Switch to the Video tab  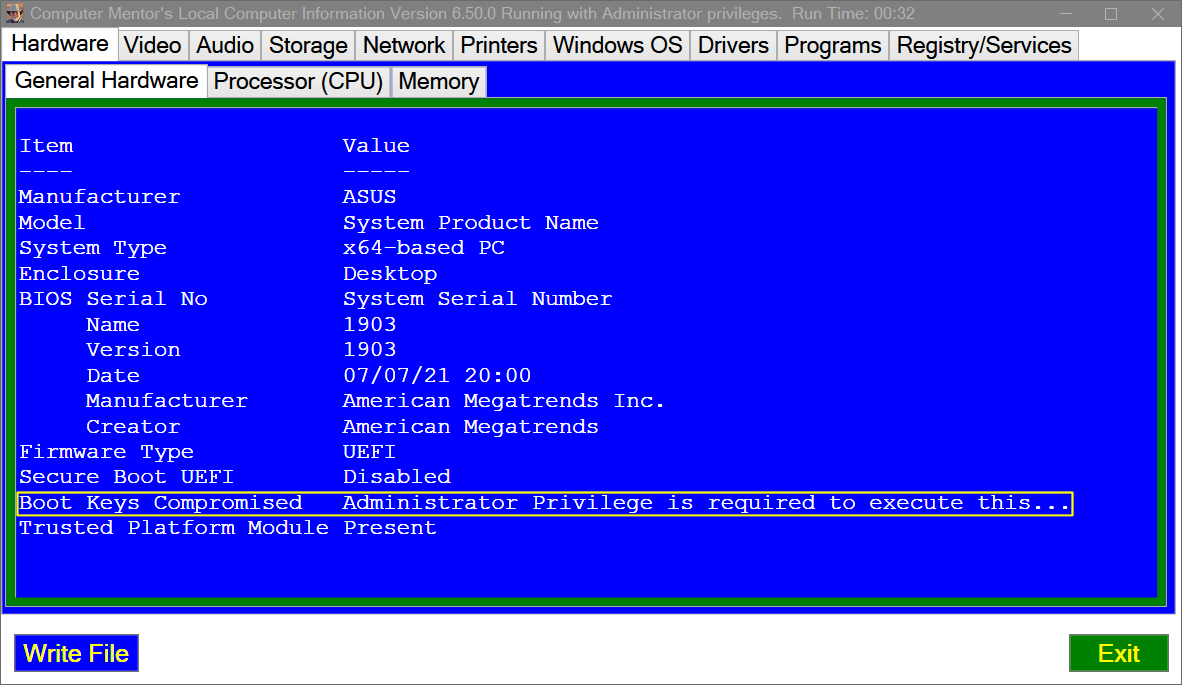click(153, 46)
